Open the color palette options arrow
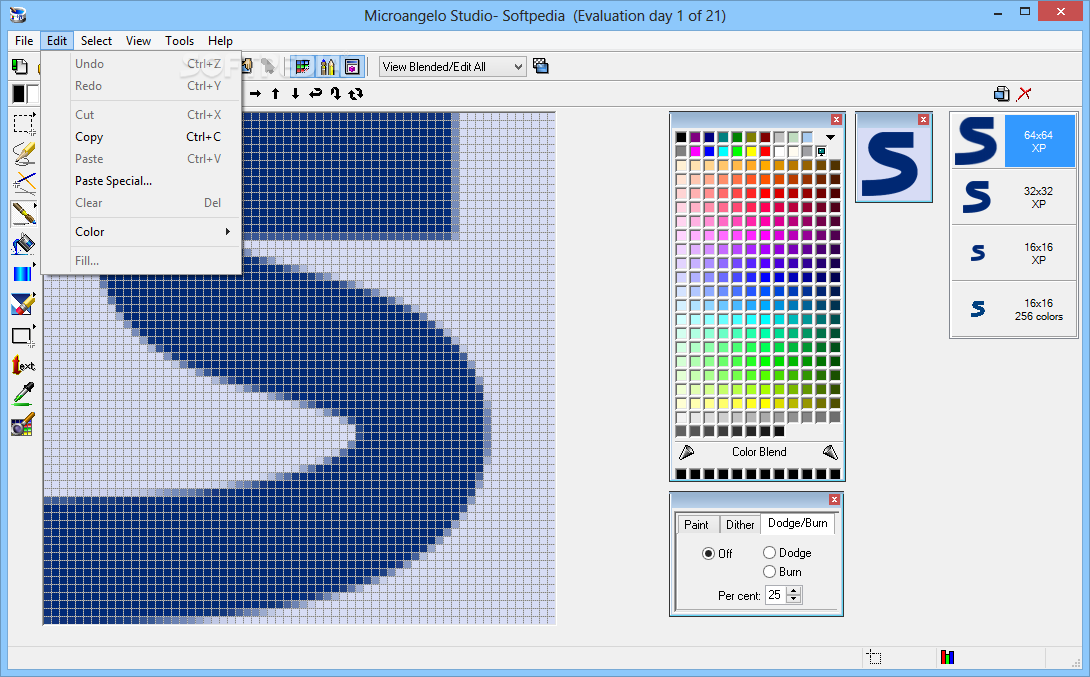 [x=830, y=138]
